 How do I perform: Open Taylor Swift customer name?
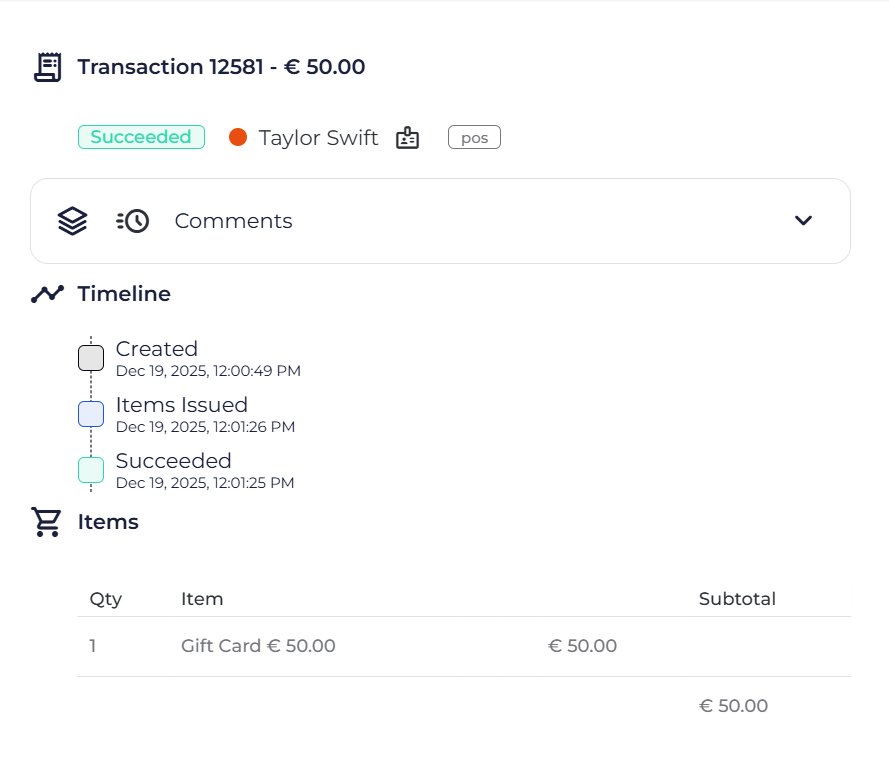click(318, 138)
